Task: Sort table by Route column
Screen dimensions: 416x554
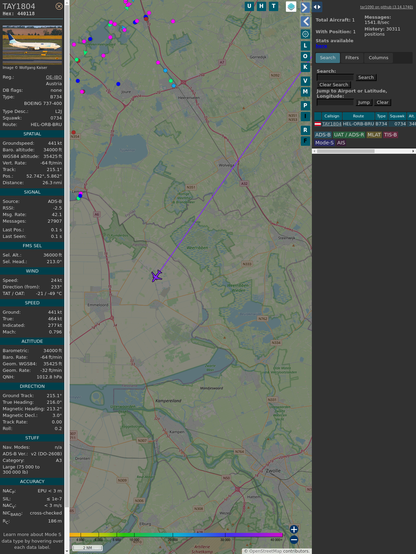Action: [x=358, y=116]
